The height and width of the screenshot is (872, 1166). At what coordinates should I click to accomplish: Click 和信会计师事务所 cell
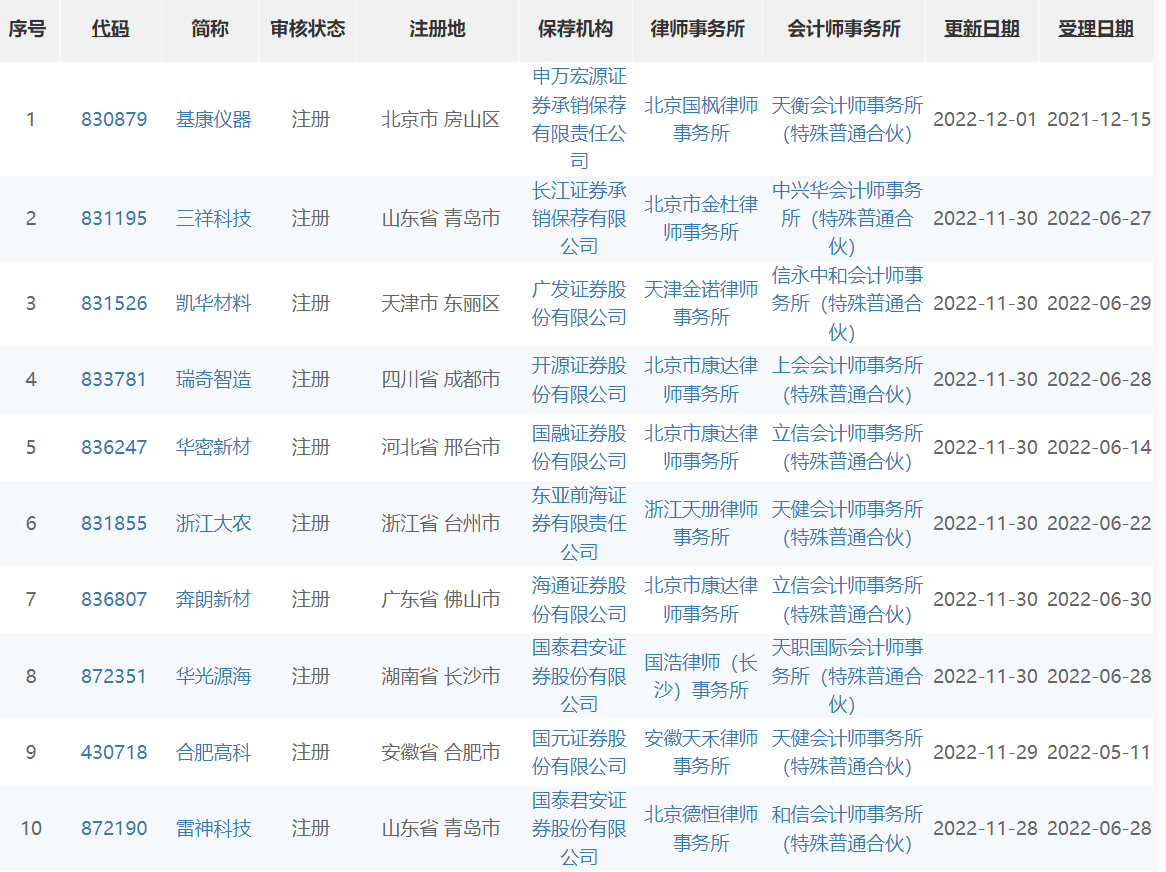click(x=847, y=828)
